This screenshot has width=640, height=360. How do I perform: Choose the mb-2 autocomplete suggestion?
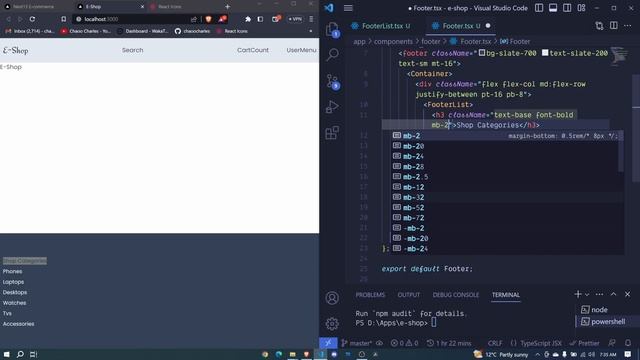(507, 136)
